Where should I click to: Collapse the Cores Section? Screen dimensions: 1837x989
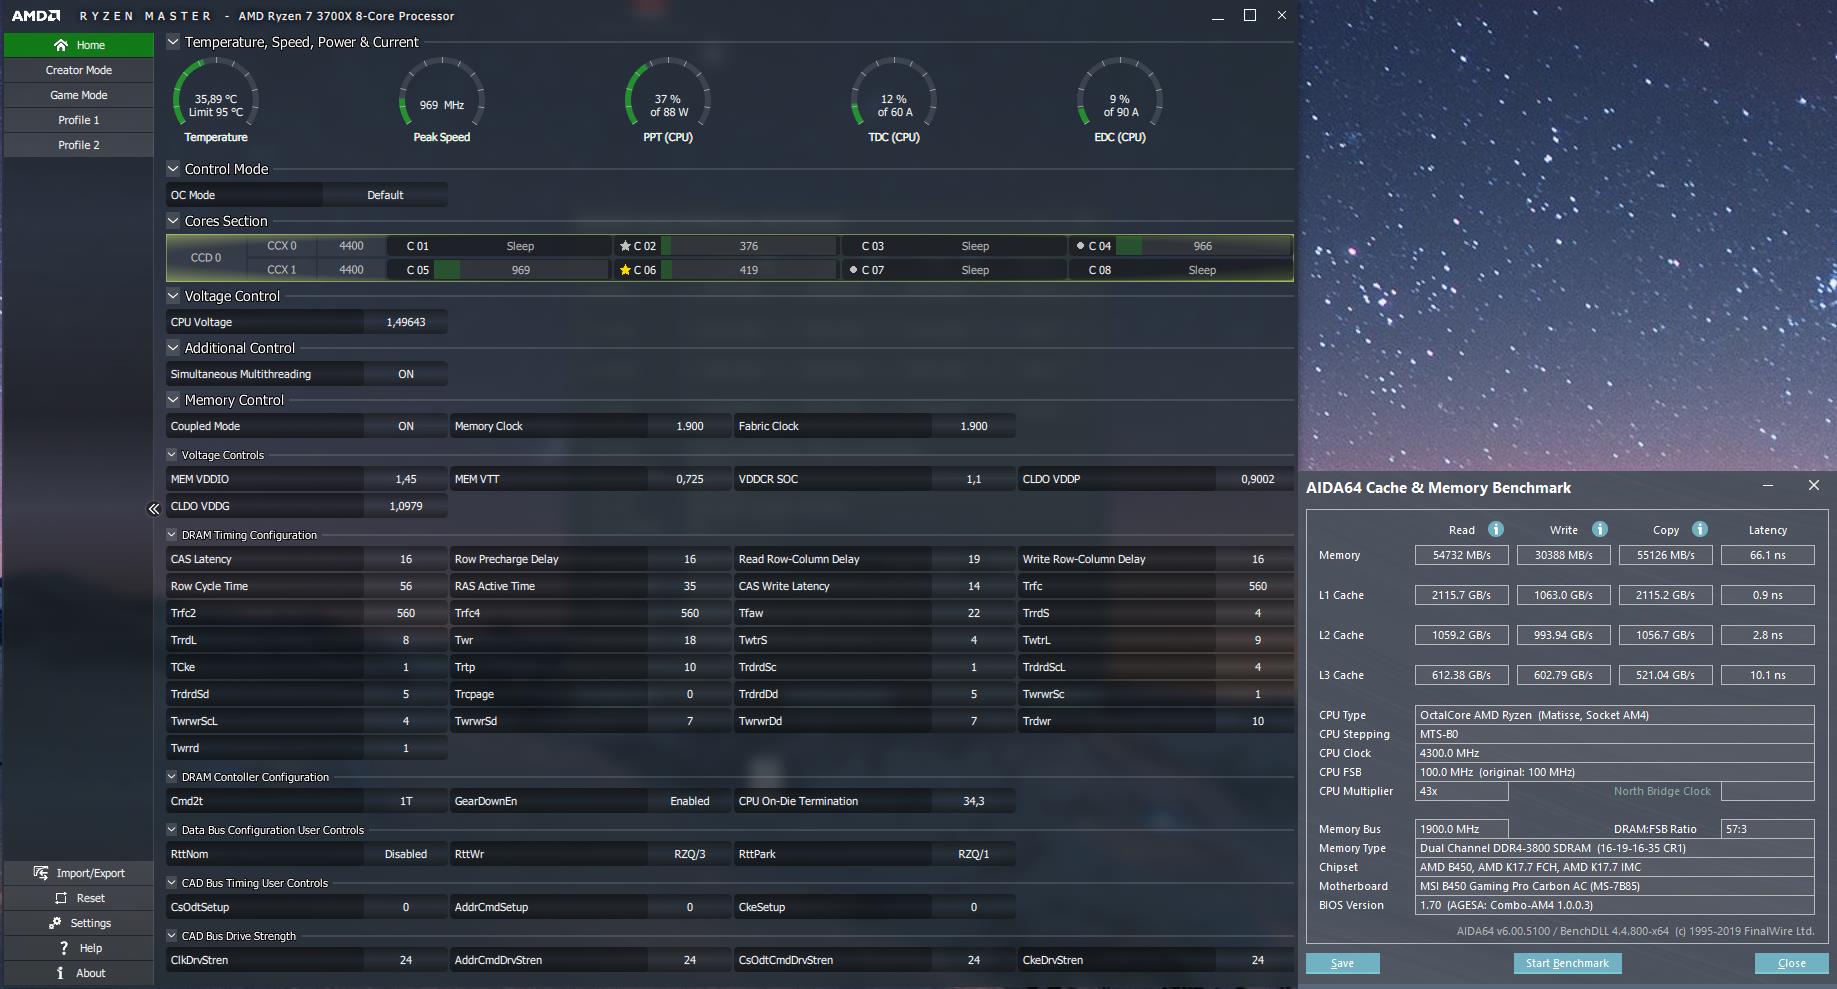173,221
